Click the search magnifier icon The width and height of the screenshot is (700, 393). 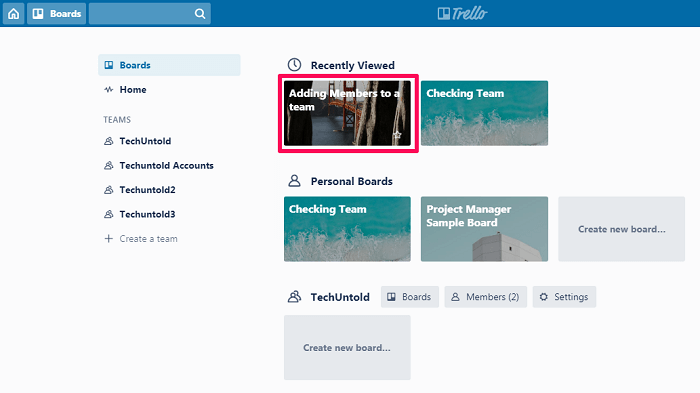pos(200,14)
